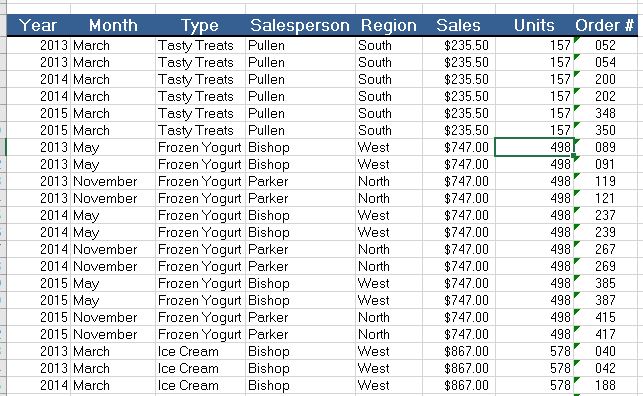Screen dimensions: 643x396
Task: Click order number cell 188
Action: coord(605,385)
